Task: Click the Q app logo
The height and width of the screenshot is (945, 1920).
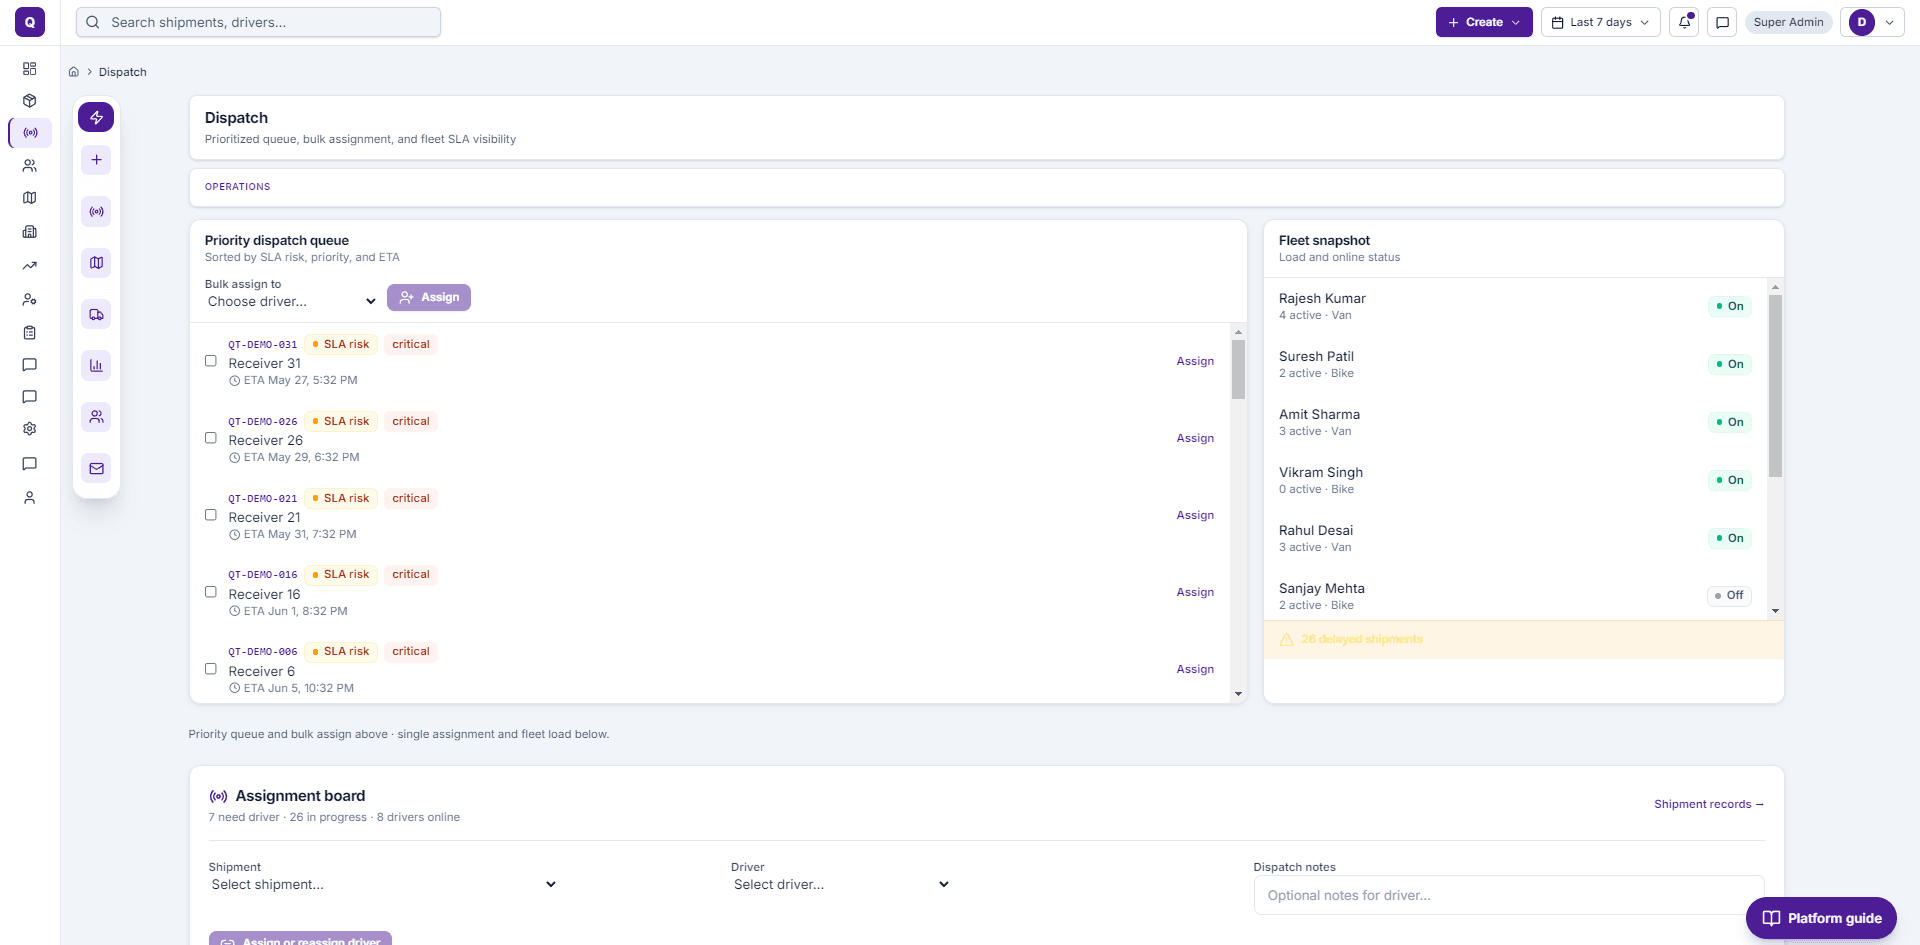Action: (x=30, y=22)
